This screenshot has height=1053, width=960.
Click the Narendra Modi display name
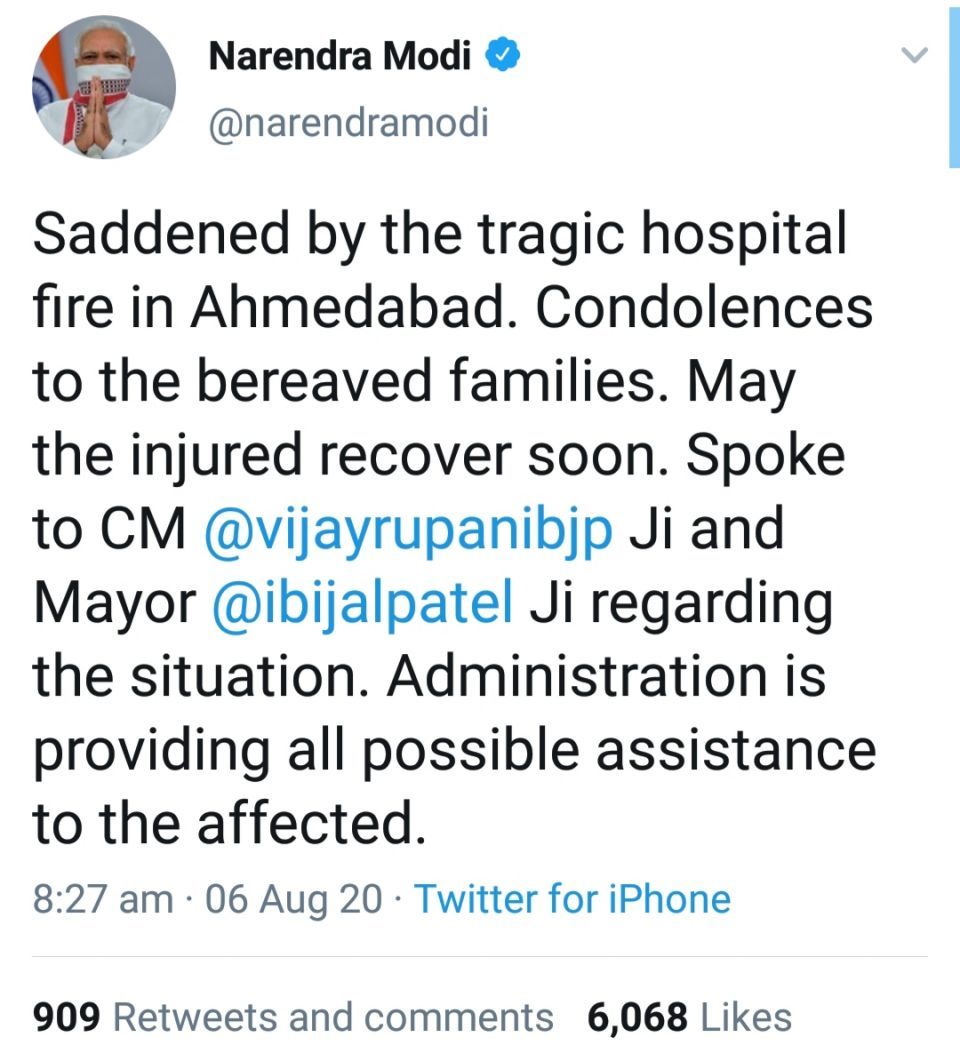click(x=339, y=57)
